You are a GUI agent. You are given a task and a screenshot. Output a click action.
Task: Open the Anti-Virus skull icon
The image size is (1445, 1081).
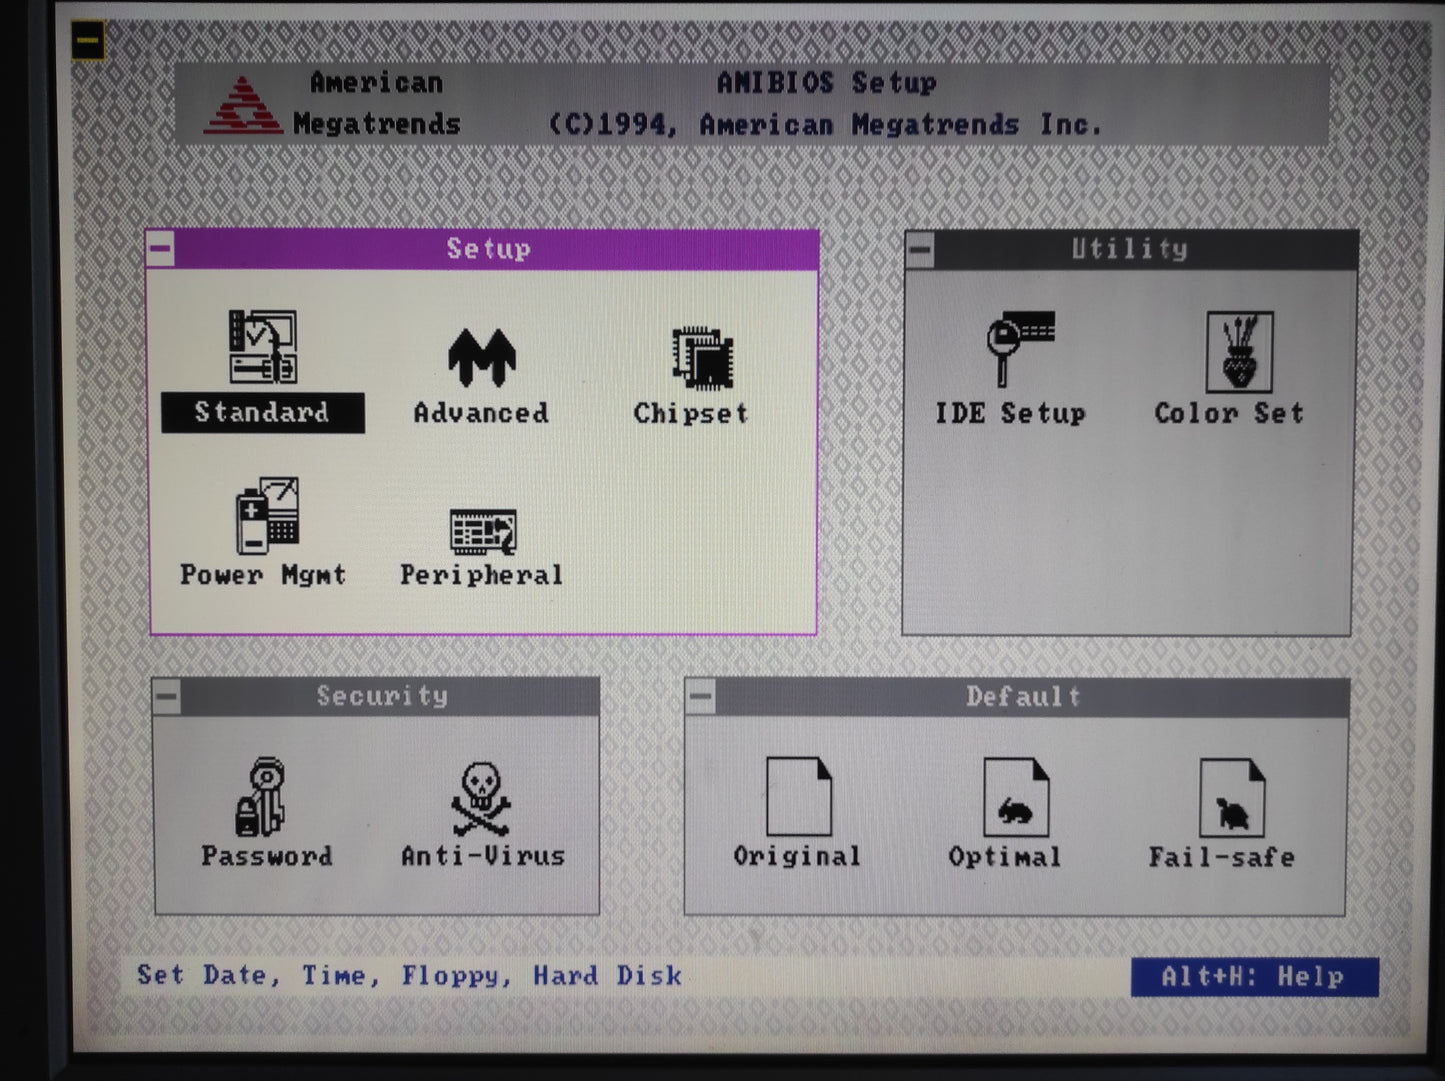click(x=481, y=799)
